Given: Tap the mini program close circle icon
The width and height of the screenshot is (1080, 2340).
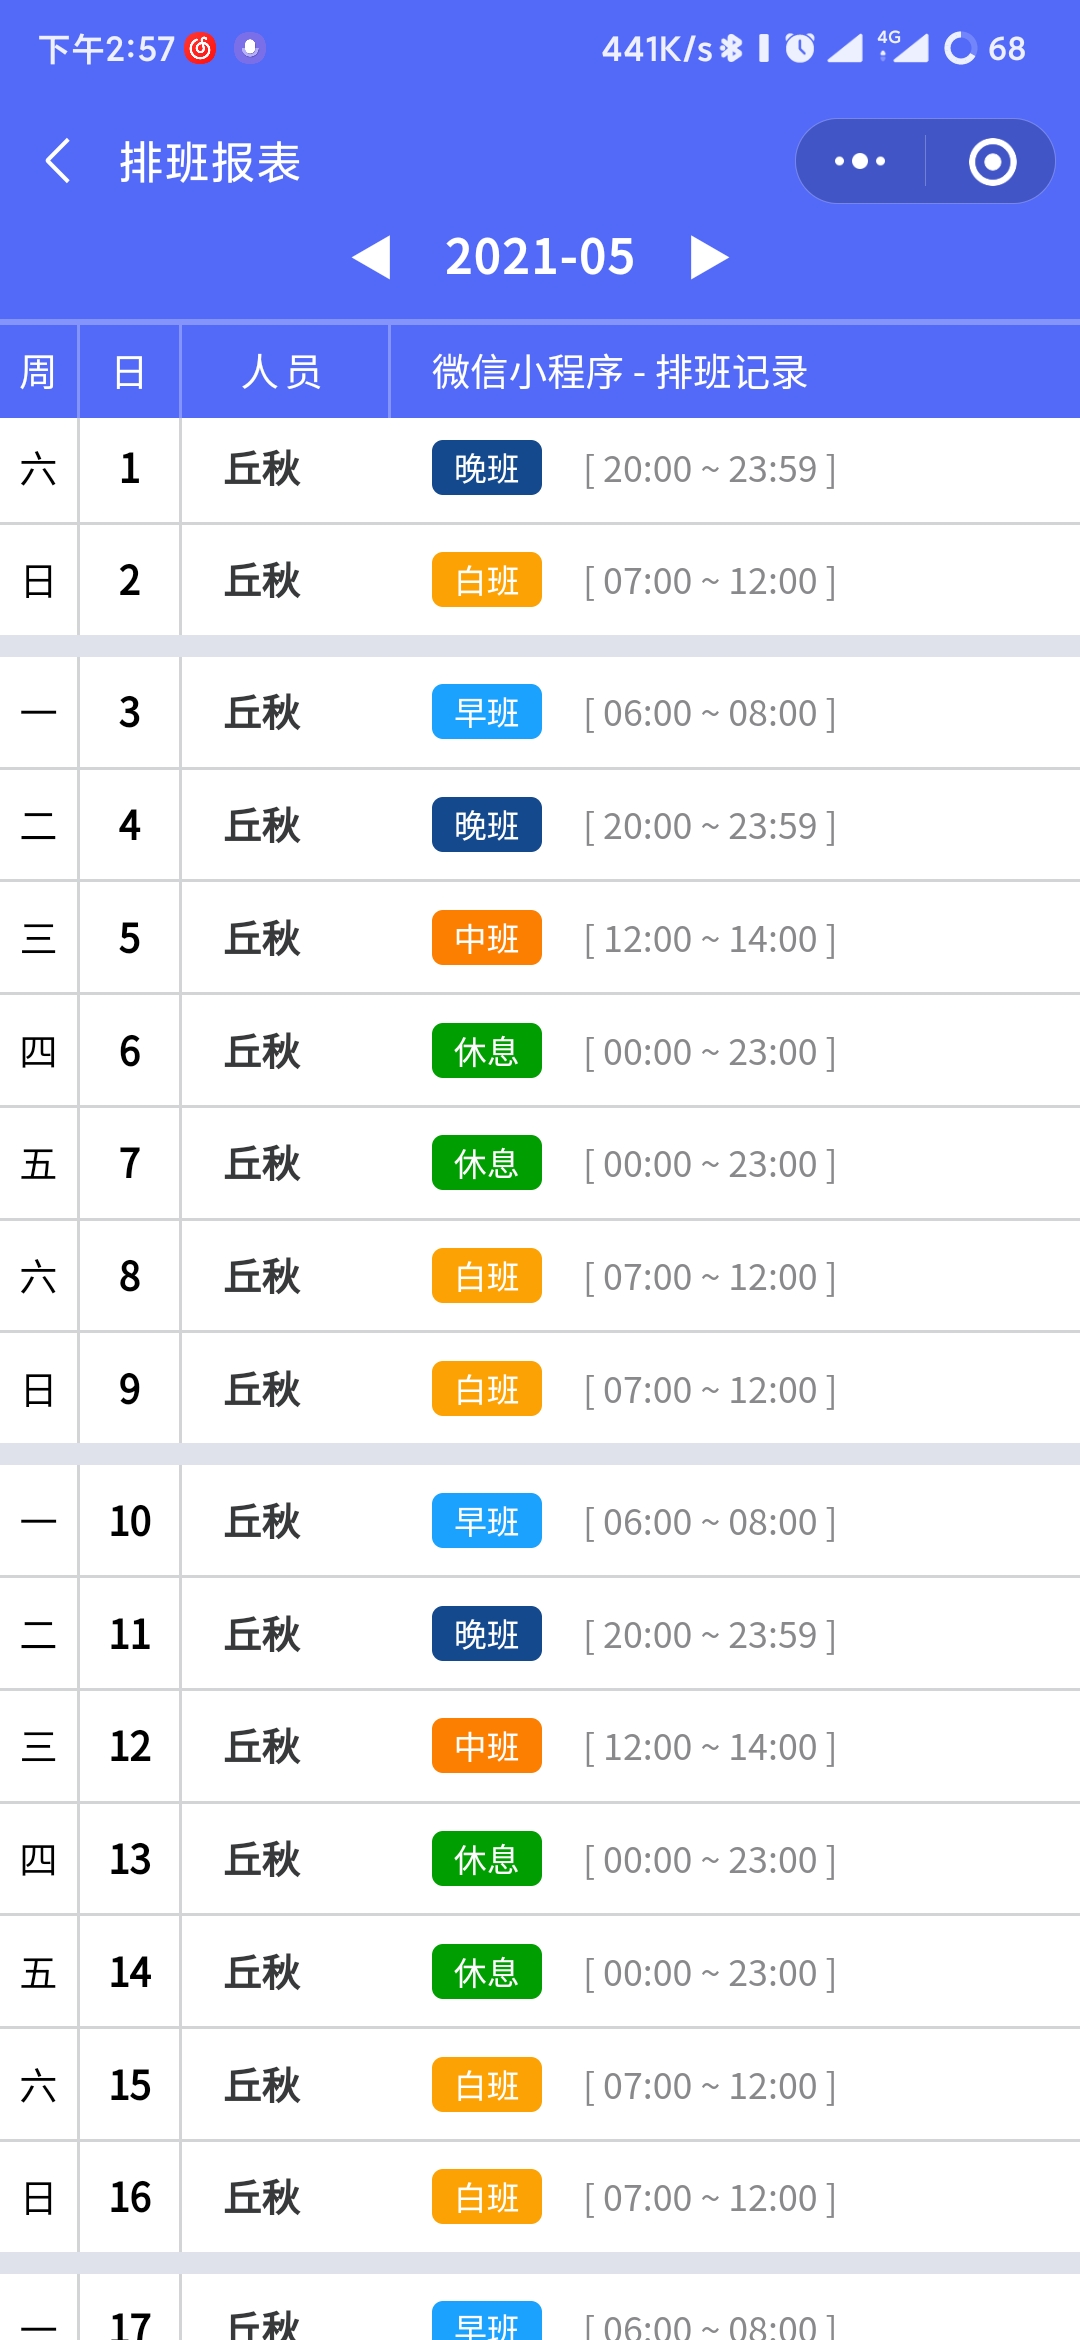Looking at the screenshot, I should [992, 162].
